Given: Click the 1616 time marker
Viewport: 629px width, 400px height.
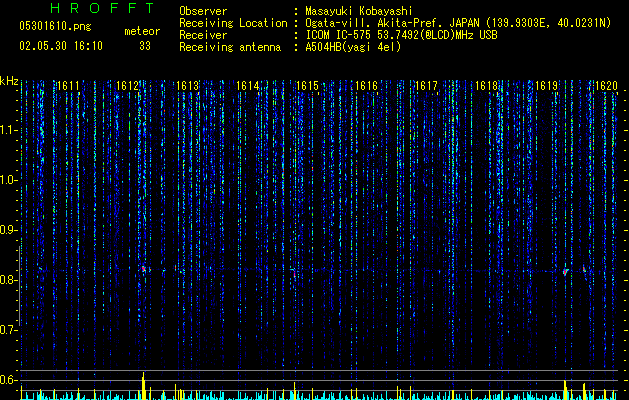Looking at the screenshot, I should (367, 86).
